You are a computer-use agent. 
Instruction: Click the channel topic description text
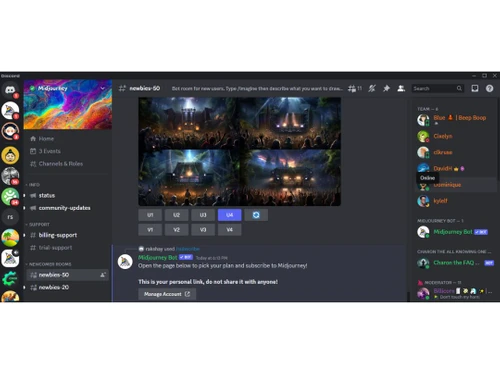click(257, 89)
